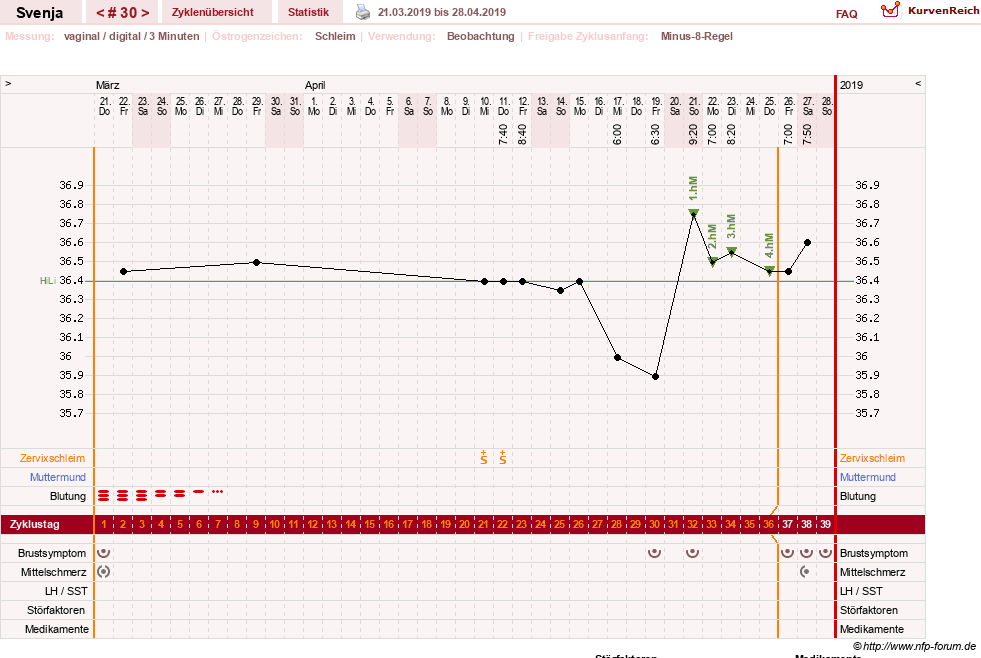Click the Minus-8-Regel setting text
Screen dimensions: 981x658
coord(696,36)
